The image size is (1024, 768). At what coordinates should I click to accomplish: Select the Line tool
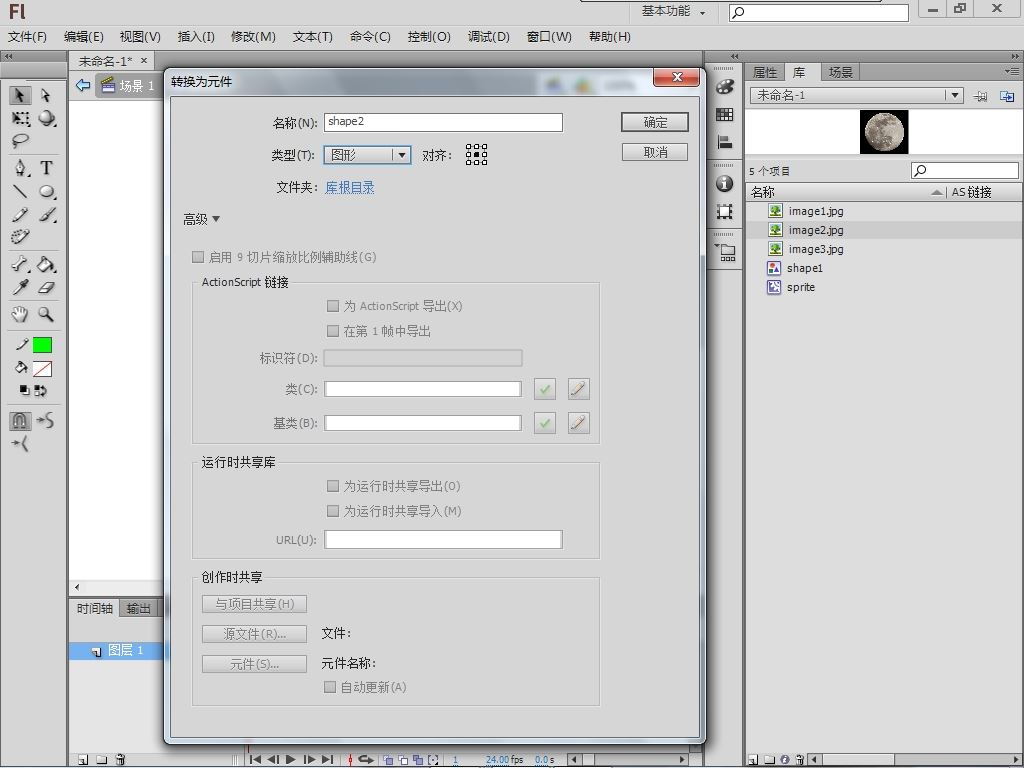[x=20, y=191]
